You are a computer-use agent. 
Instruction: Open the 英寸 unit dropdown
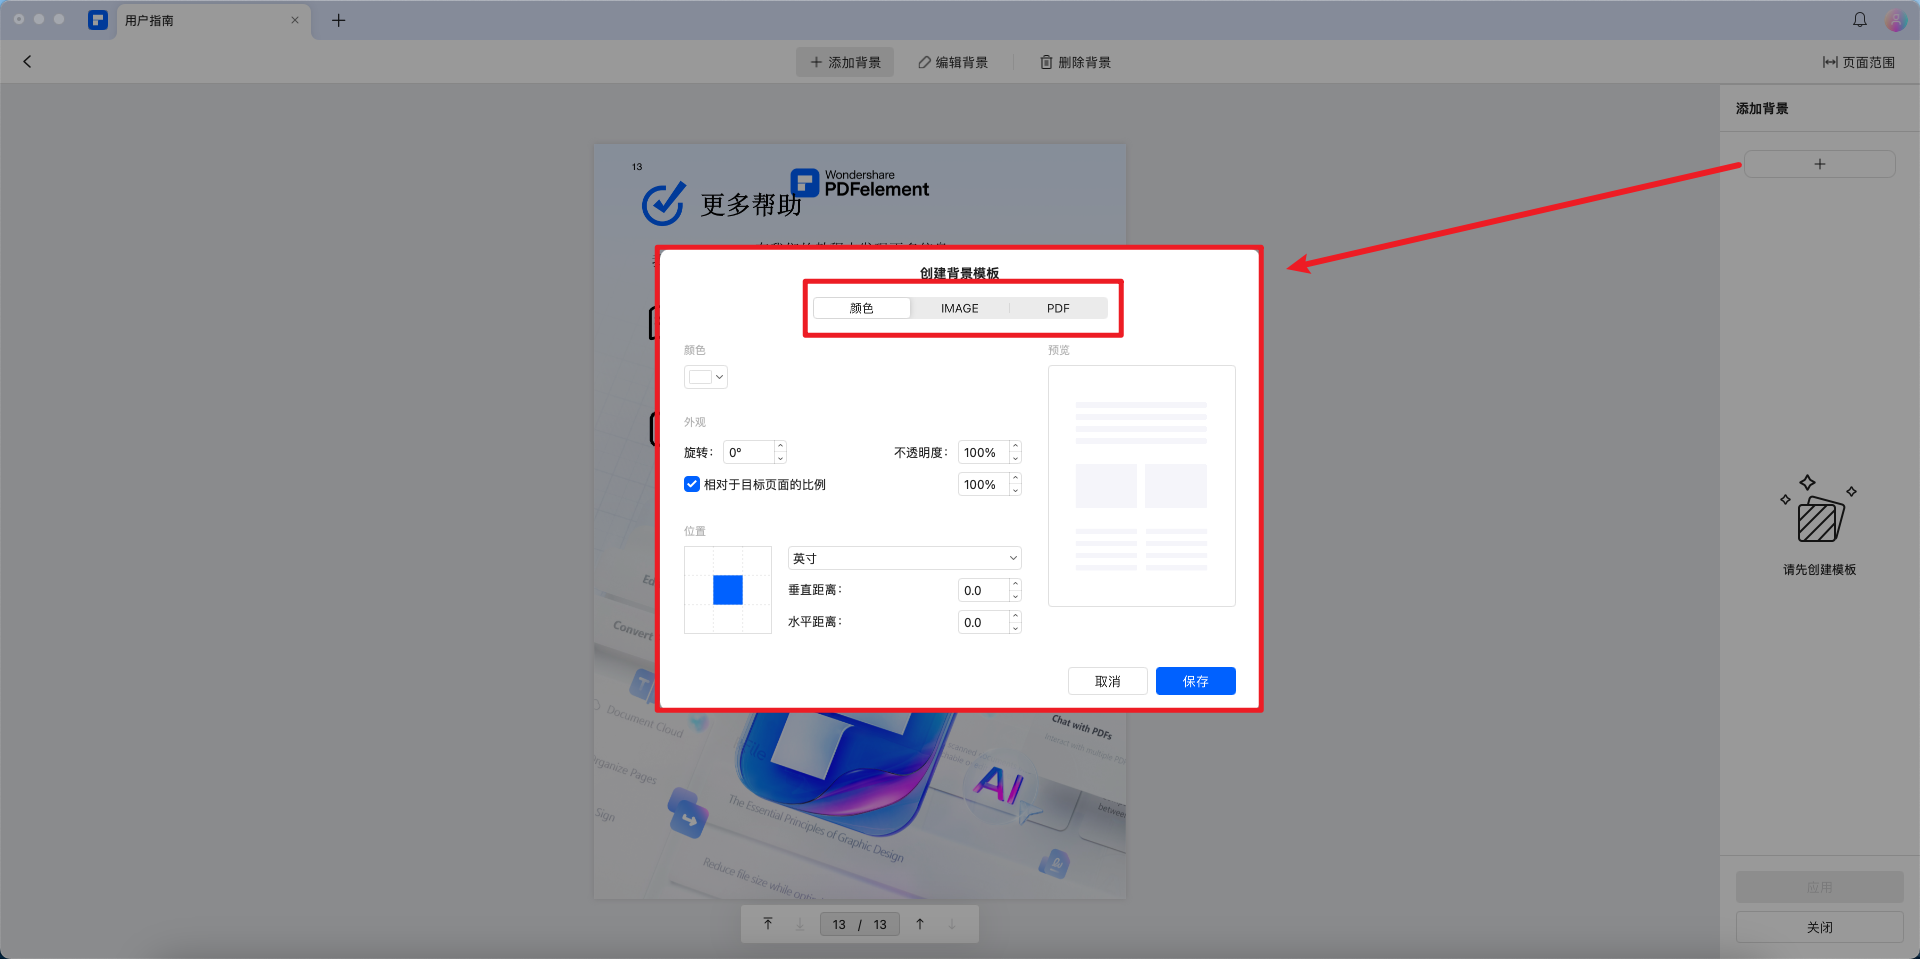904,558
